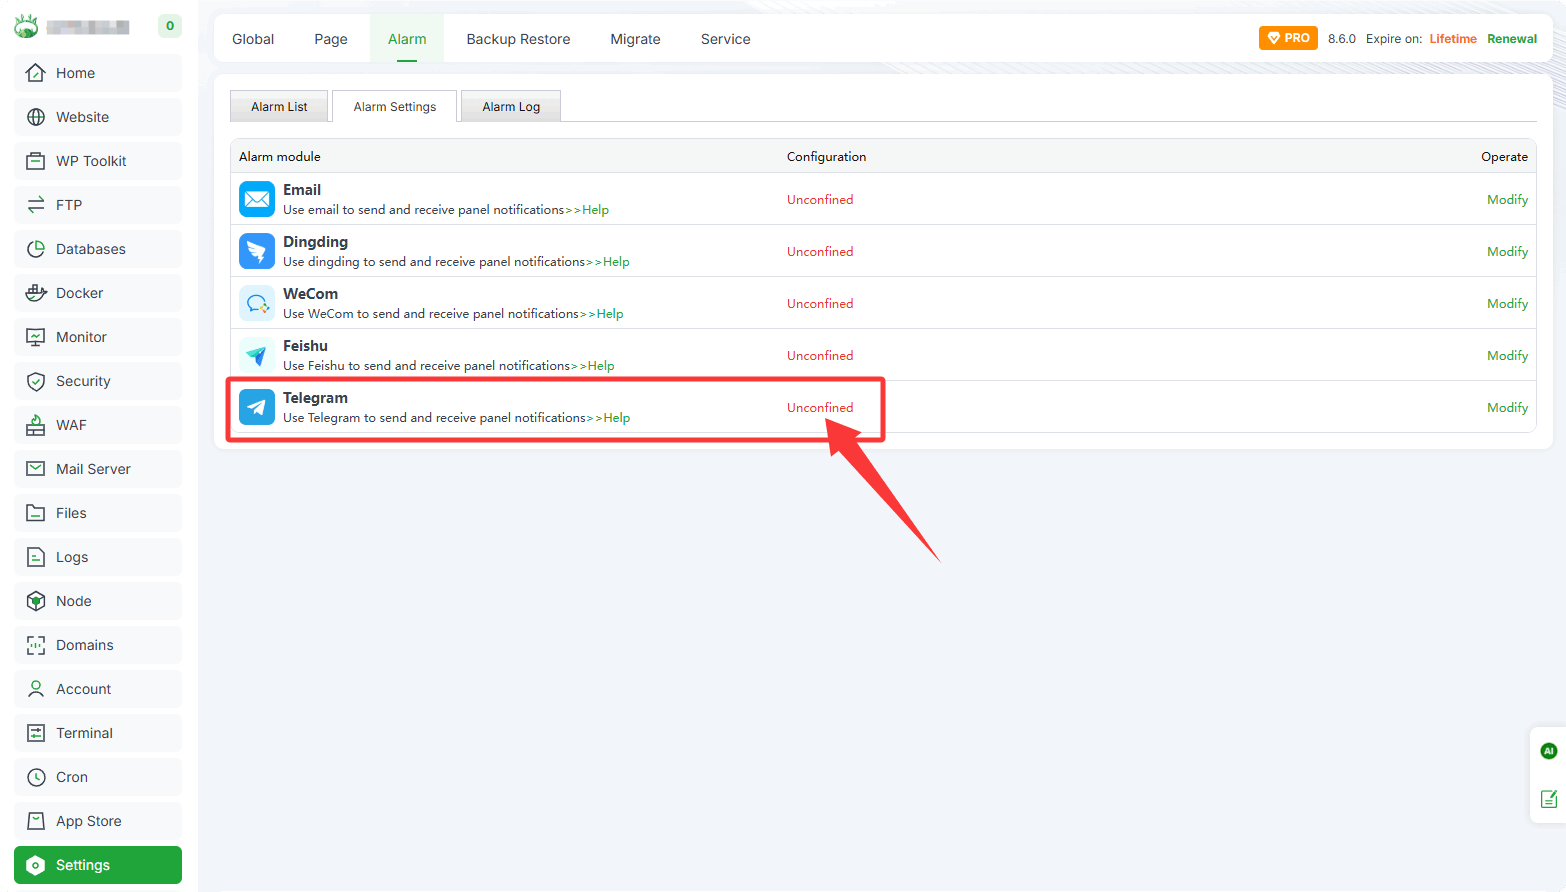1566x892 pixels.
Task: Click the WeCom module icon
Action: coord(257,303)
